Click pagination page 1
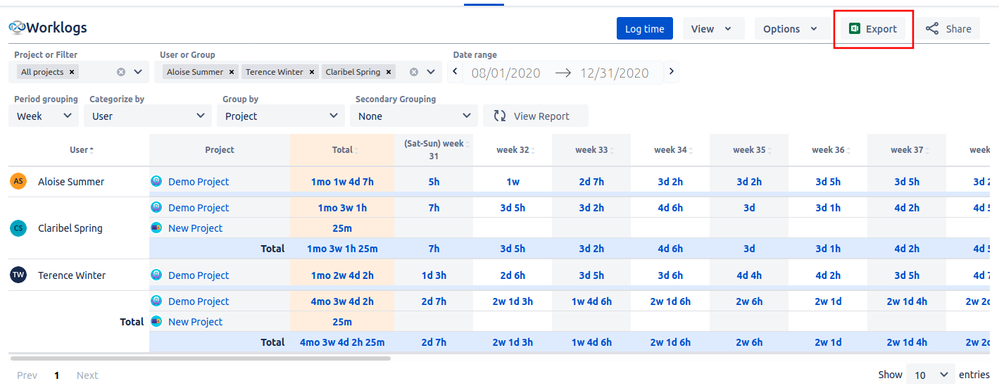Image resolution: width=999 pixels, height=384 pixels. coord(56,375)
